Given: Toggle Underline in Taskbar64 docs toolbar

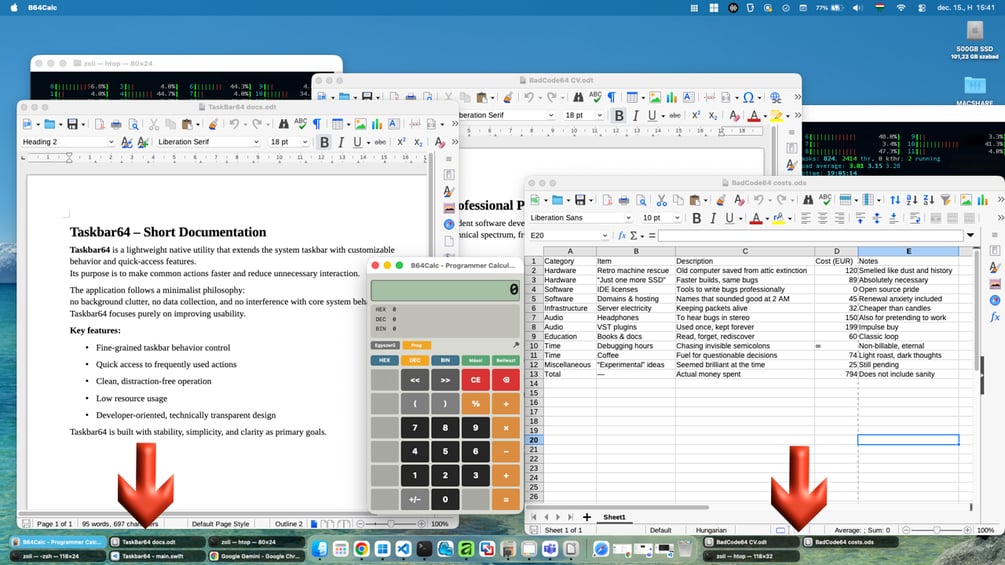Looking at the screenshot, I should [x=357, y=142].
